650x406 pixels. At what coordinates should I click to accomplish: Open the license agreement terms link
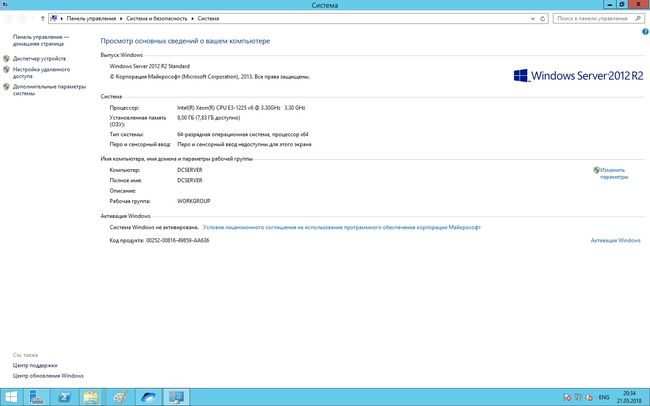pos(342,227)
